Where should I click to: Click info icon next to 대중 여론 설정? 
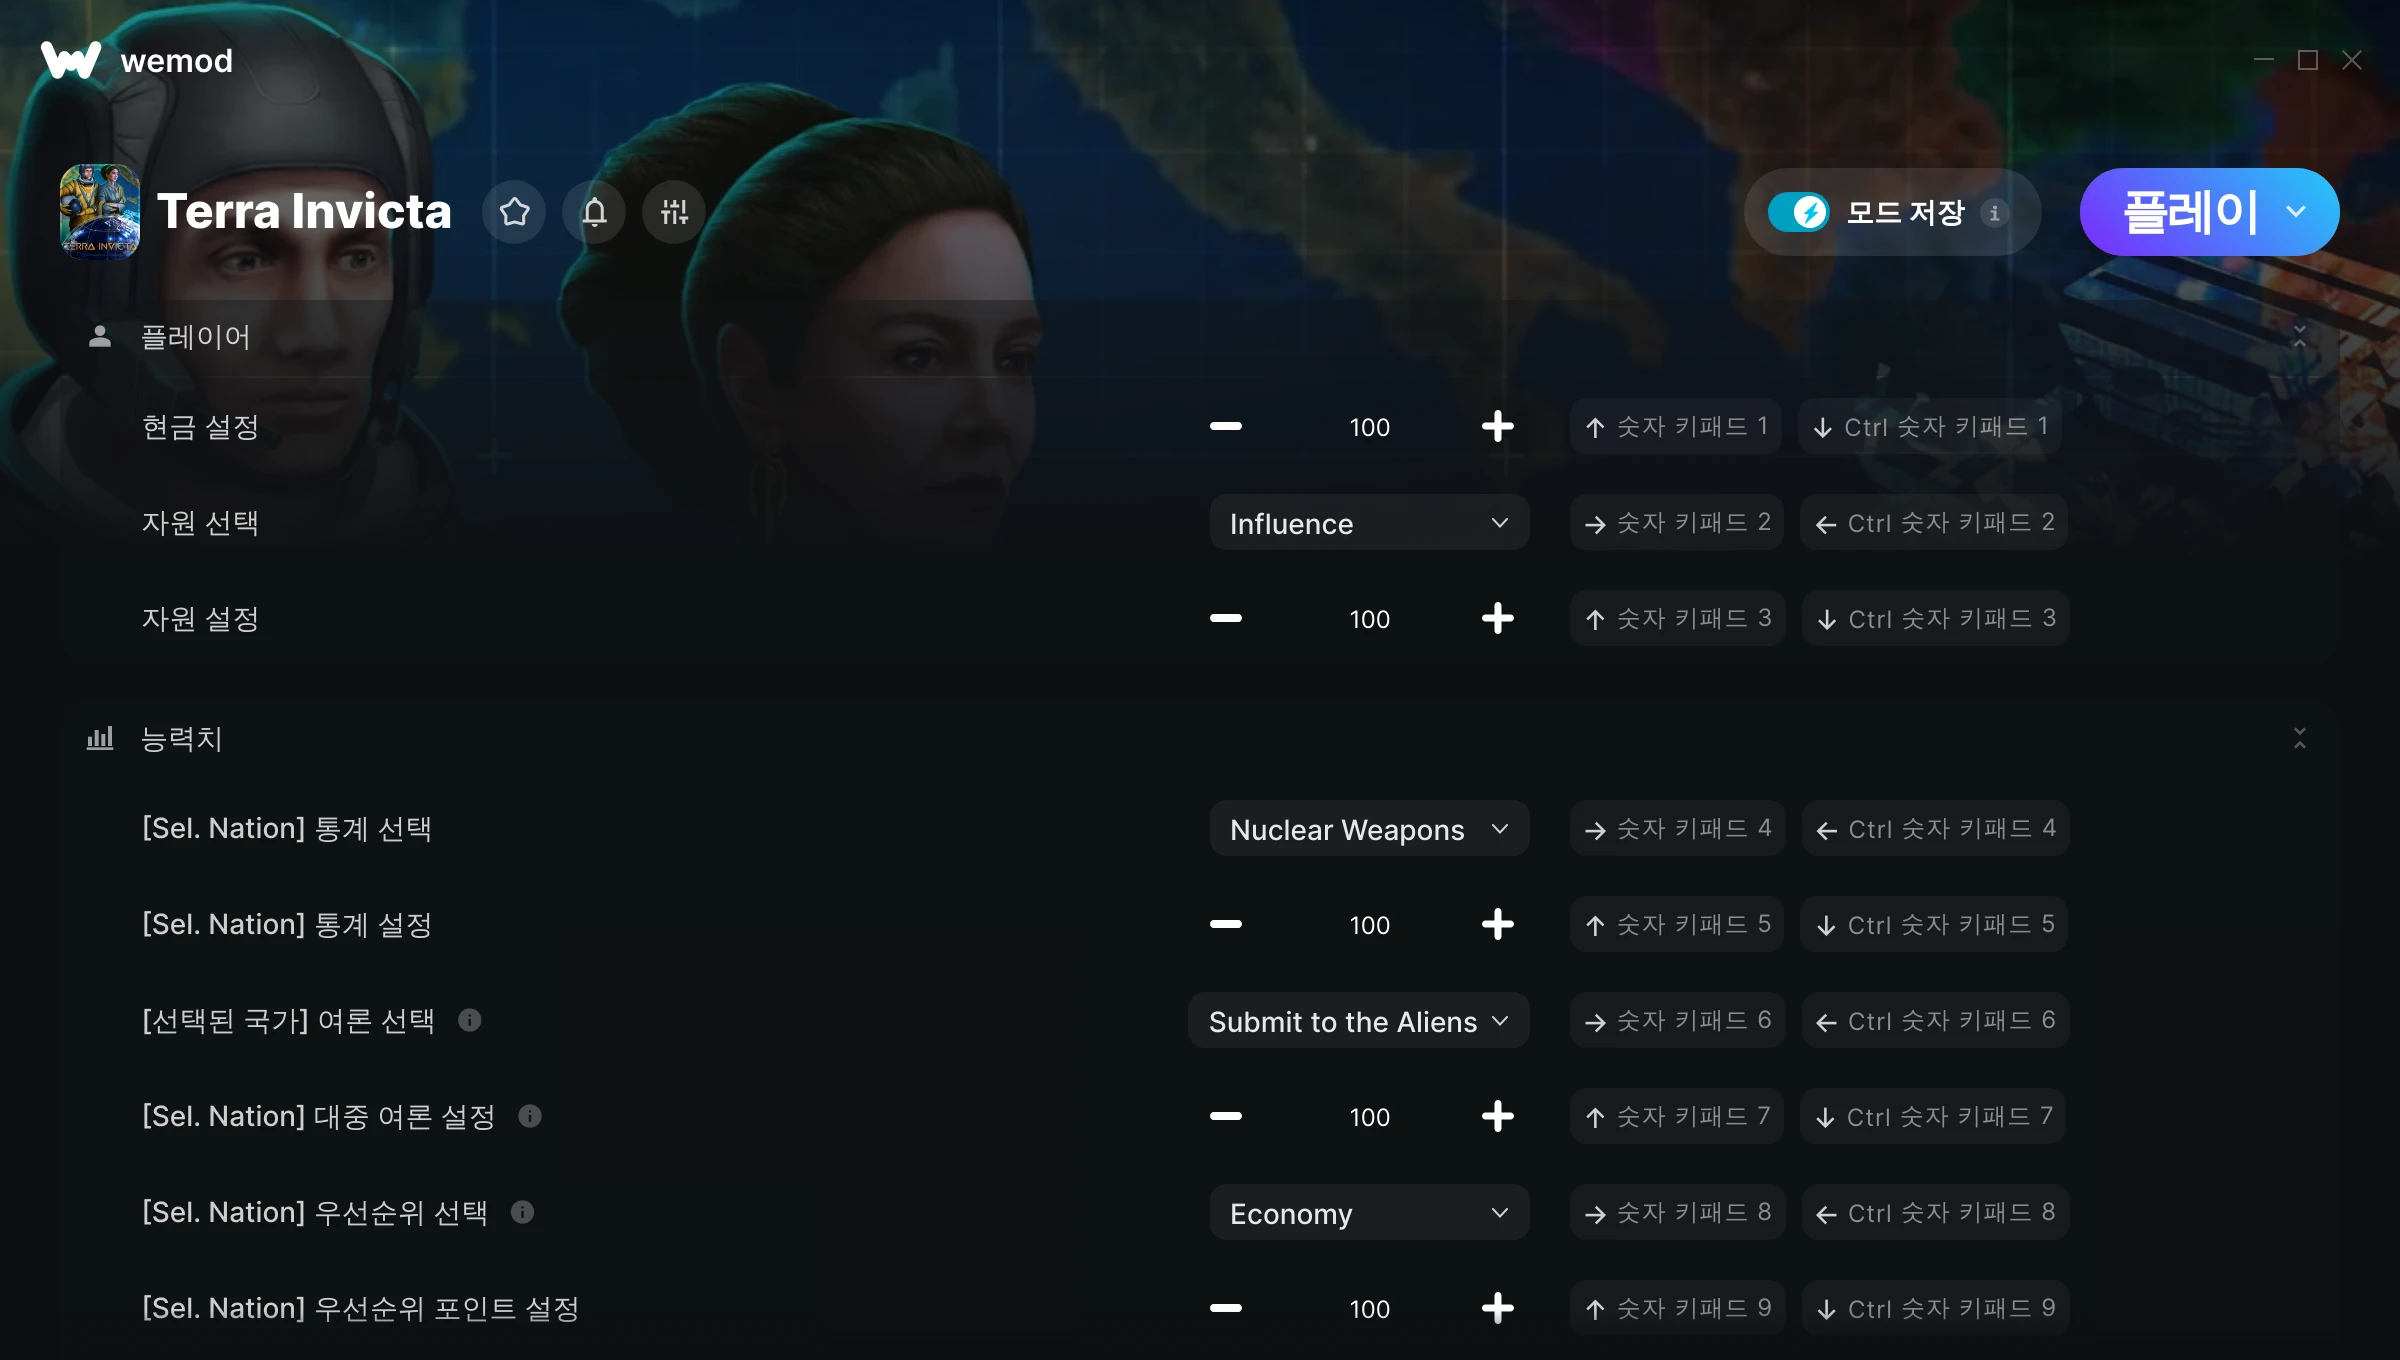tap(530, 1116)
